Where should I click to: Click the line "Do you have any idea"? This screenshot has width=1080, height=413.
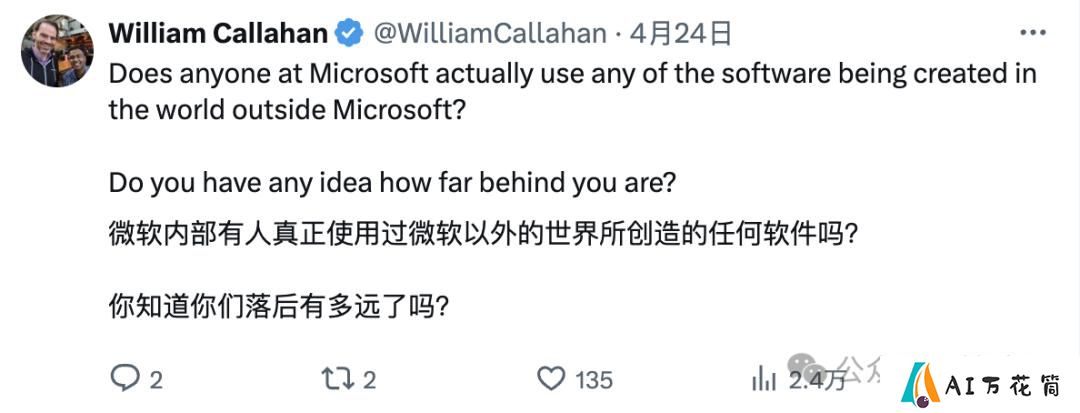392,182
